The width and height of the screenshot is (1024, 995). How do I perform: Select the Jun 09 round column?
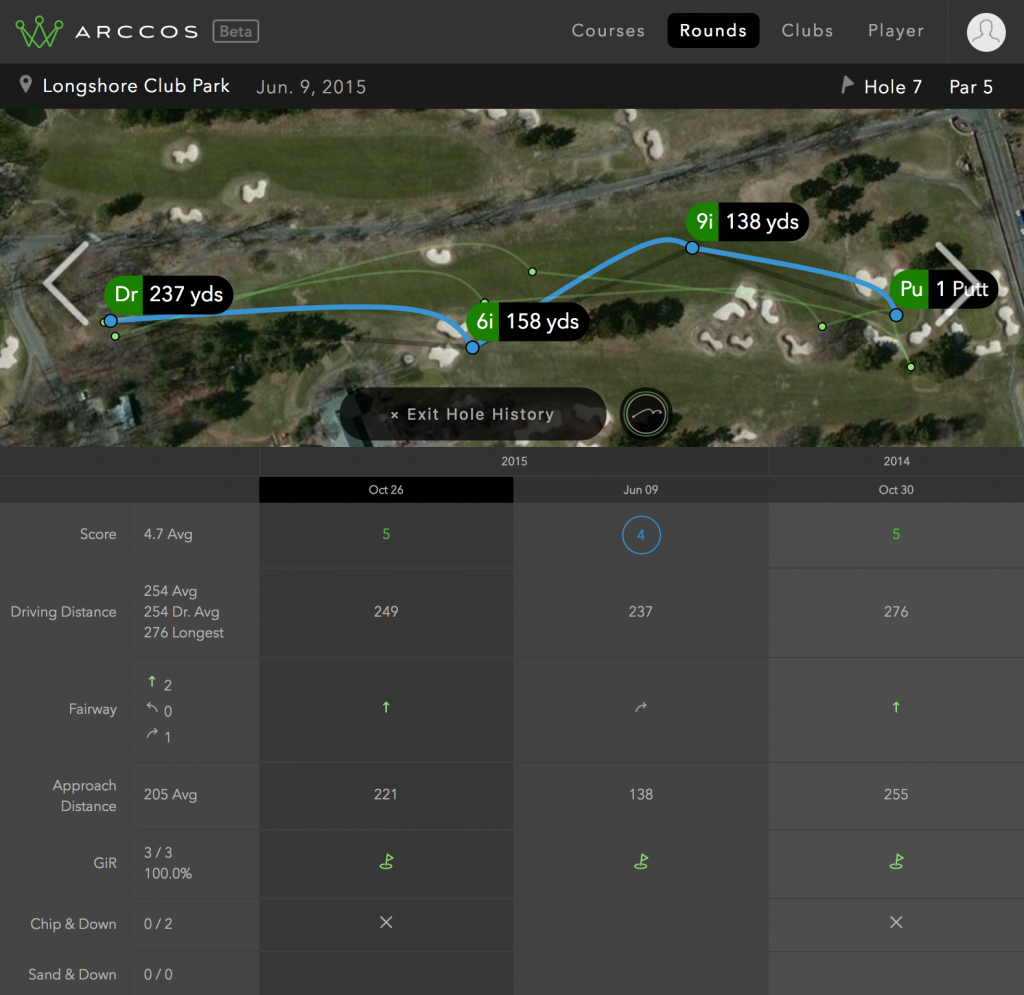click(x=641, y=490)
